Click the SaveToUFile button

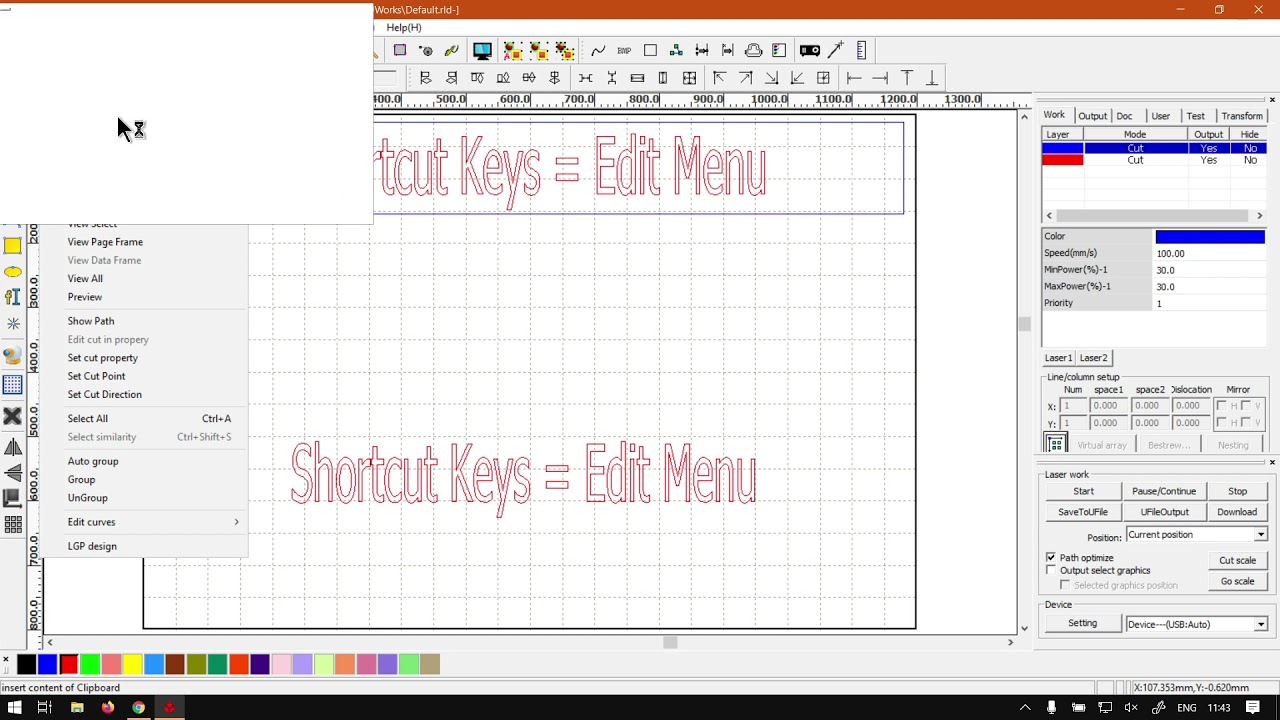pyautogui.click(x=1083, y=512)
